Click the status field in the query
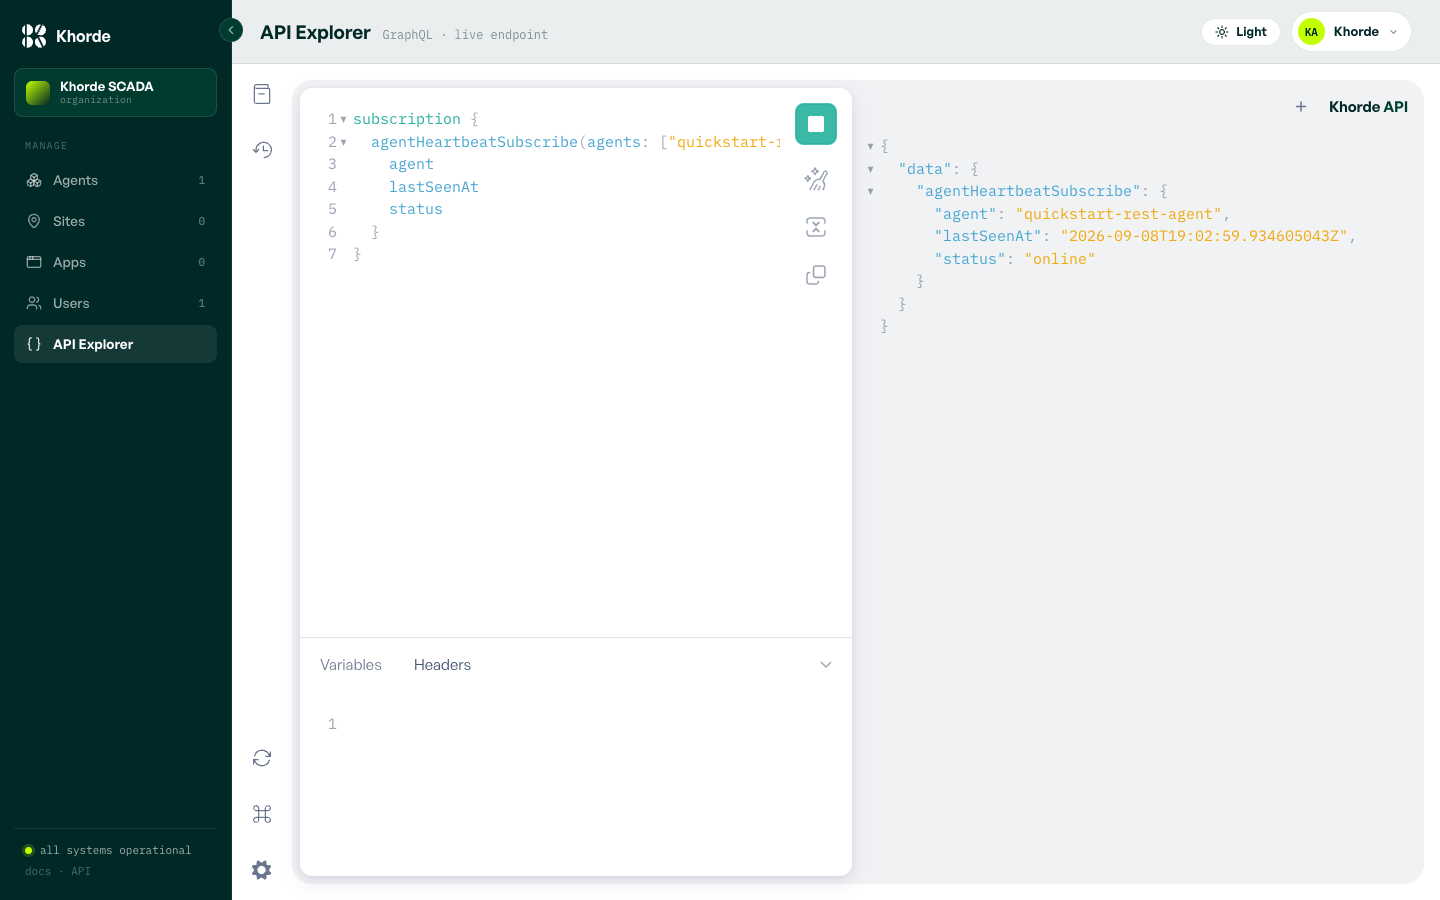1440x900 pixels. click(x=416, y=209)
